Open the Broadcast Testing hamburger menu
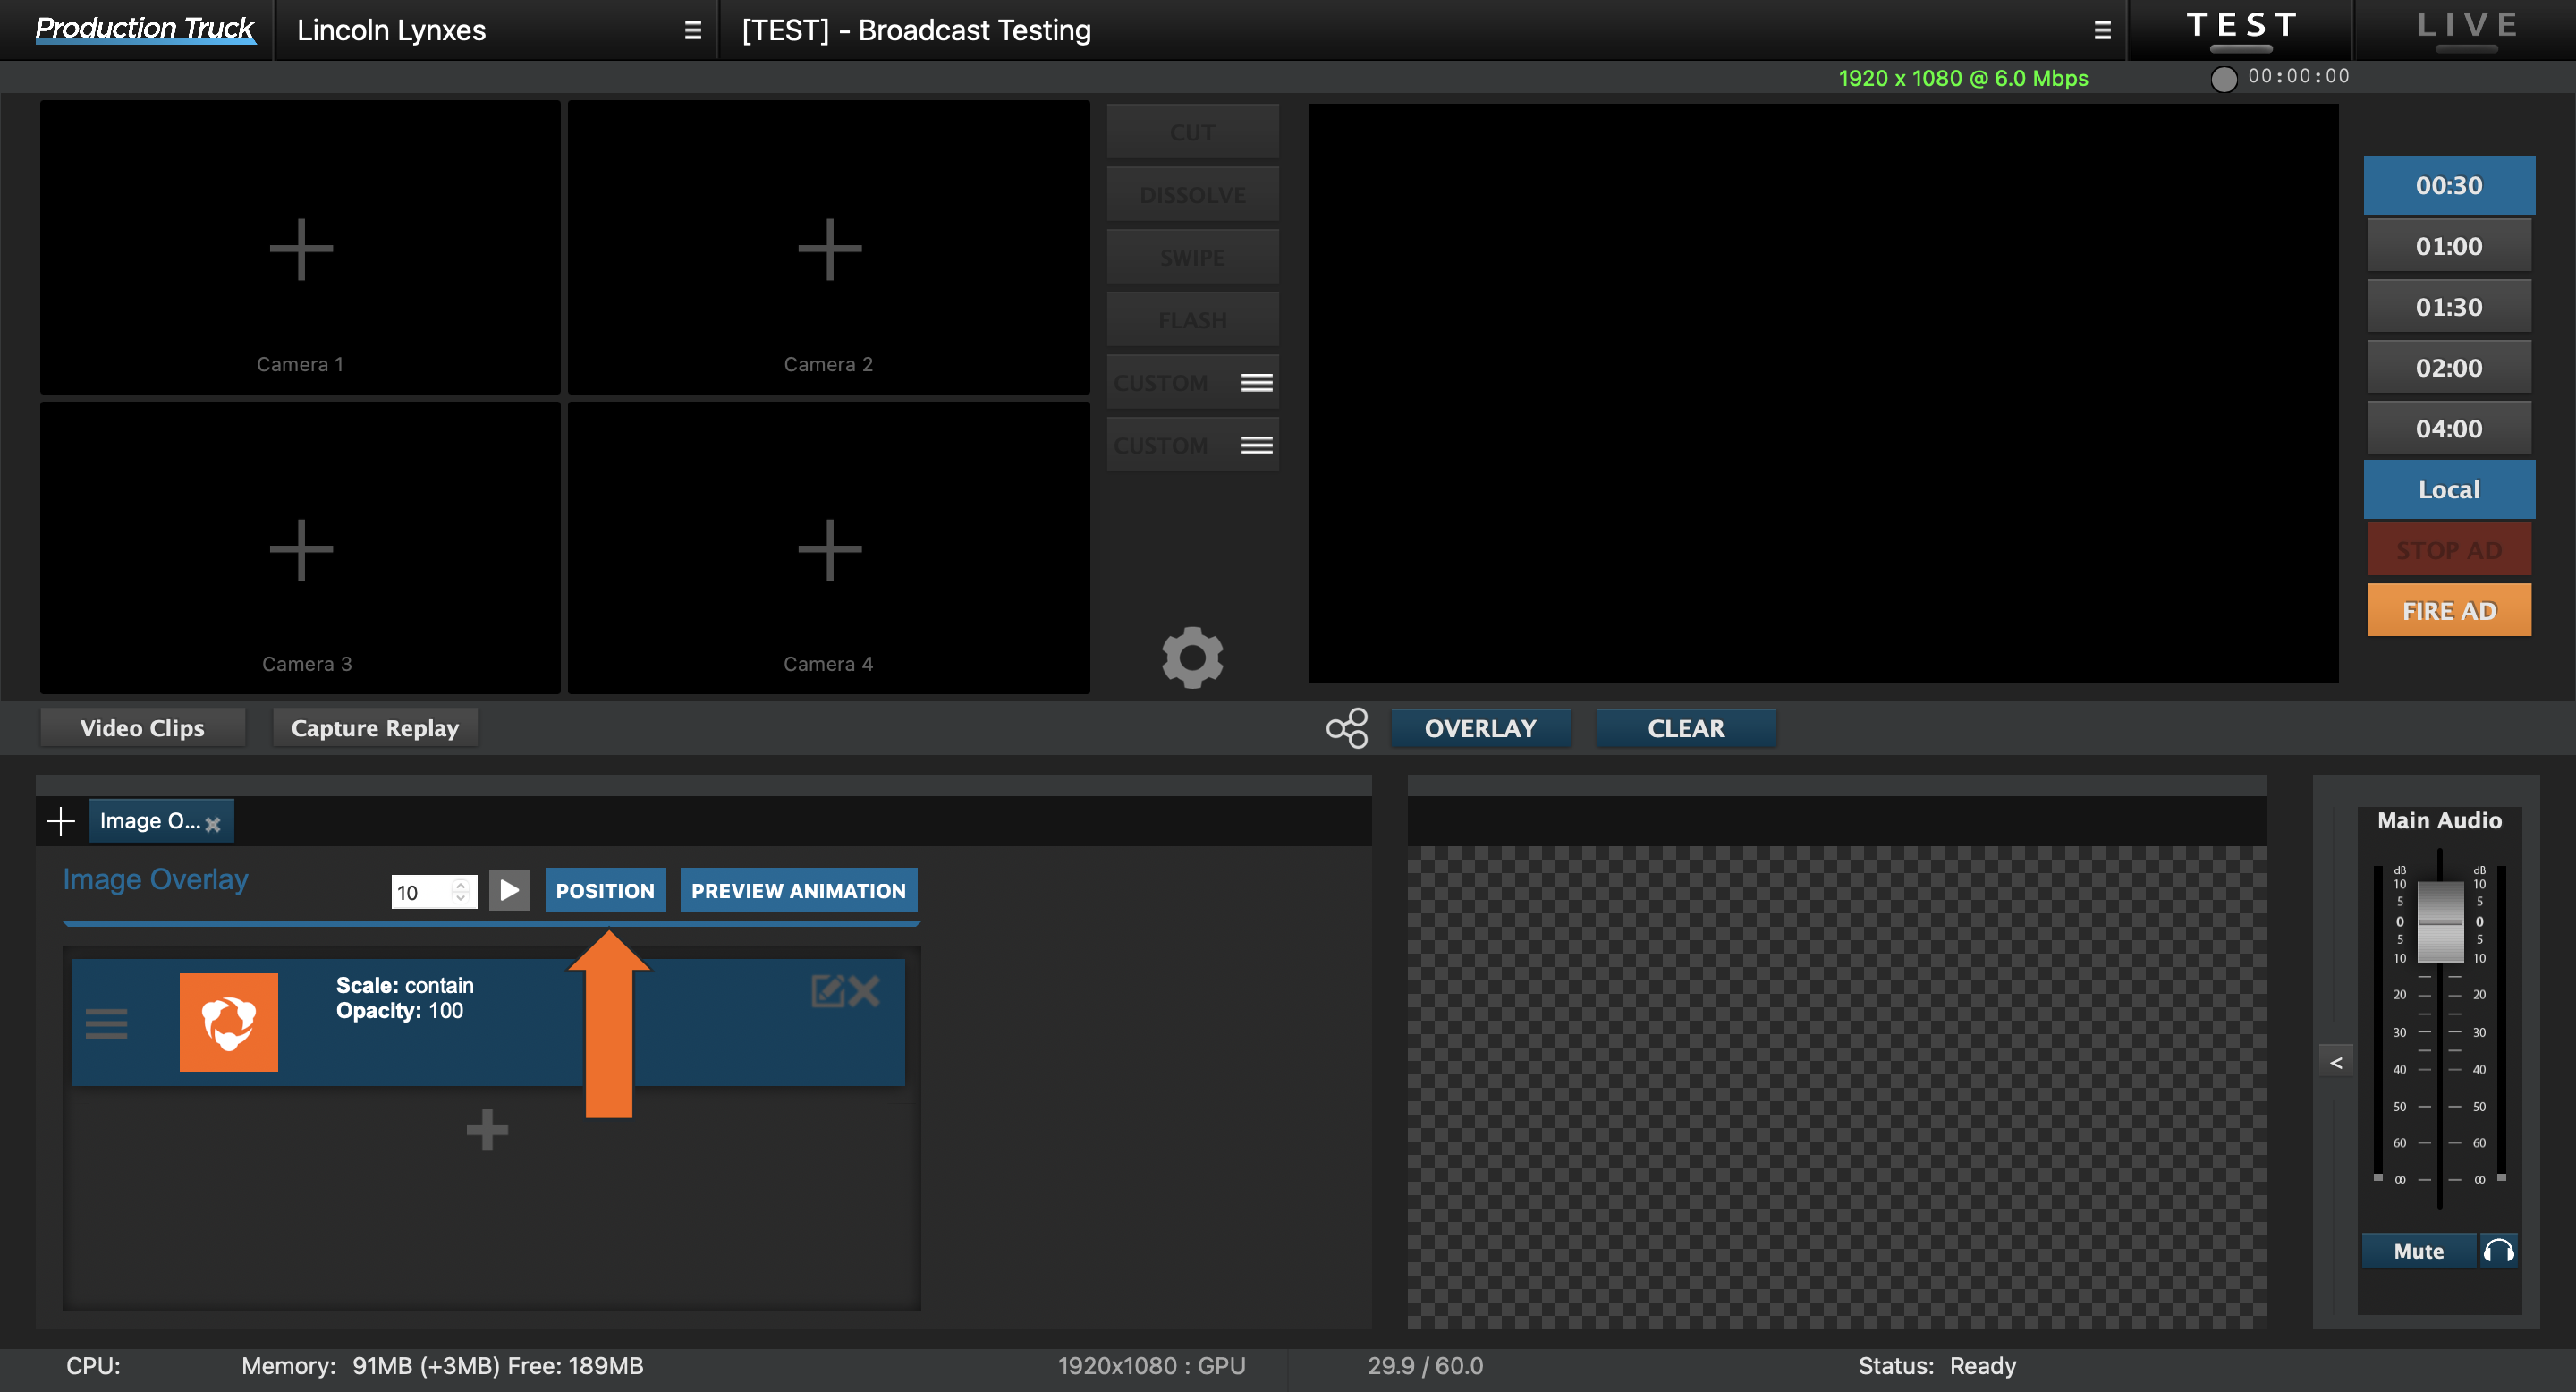The height and width of the screenshot is (1392, 2576). (2102, 30)
